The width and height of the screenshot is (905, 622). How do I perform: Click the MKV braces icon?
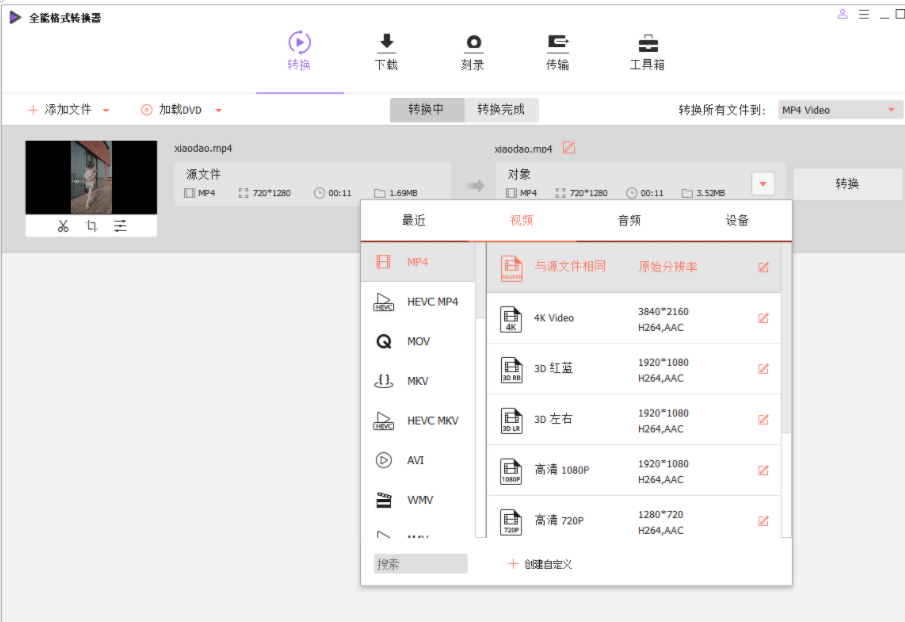384,381
